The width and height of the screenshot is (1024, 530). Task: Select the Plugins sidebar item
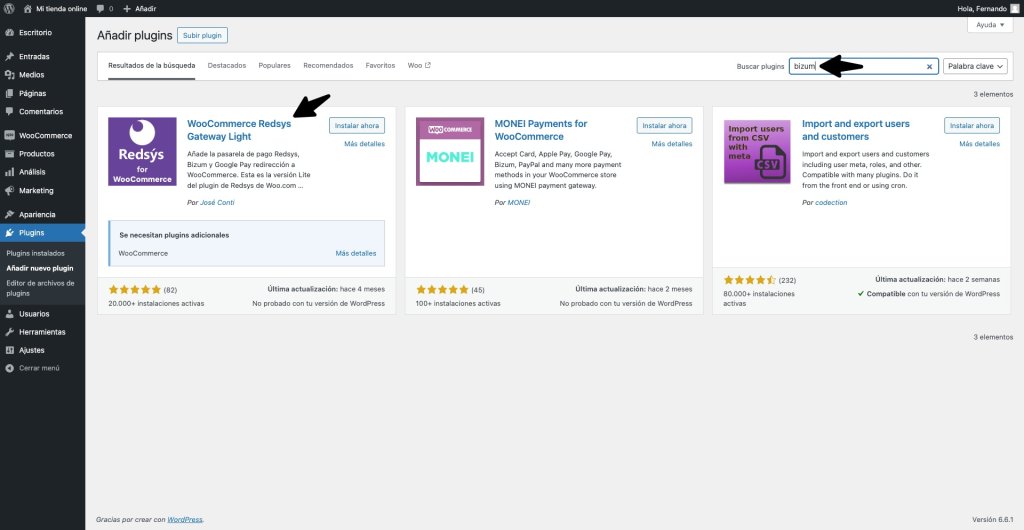(x=42, y=233)
